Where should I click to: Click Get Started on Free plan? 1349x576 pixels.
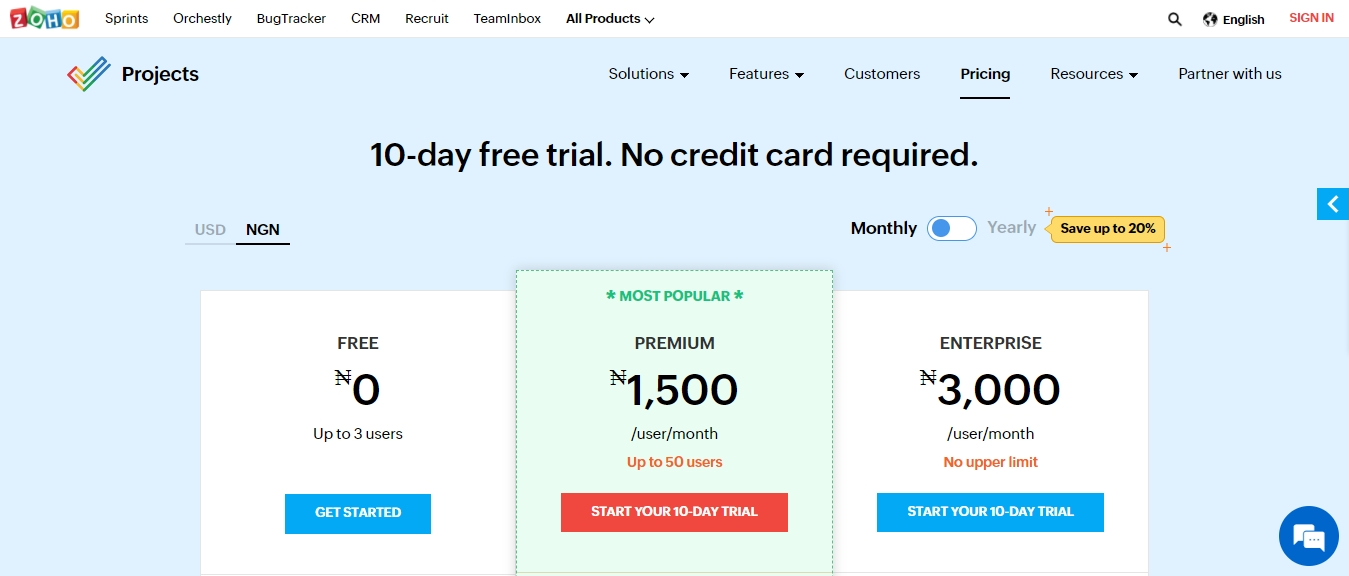[358, 513]
